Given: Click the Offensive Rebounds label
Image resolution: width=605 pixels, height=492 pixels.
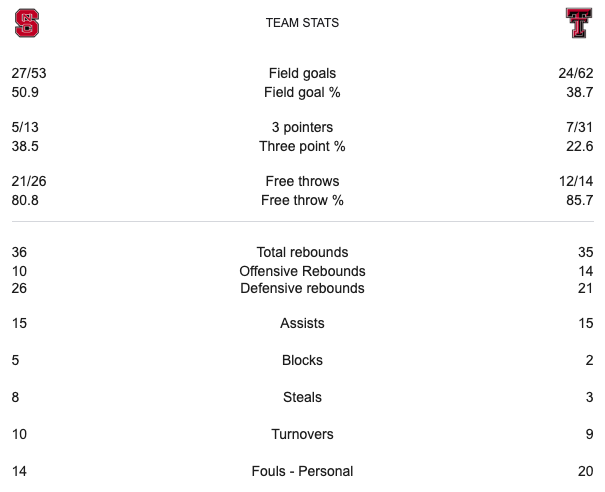Looking at the screenshot, I should (x=302, y=270).
